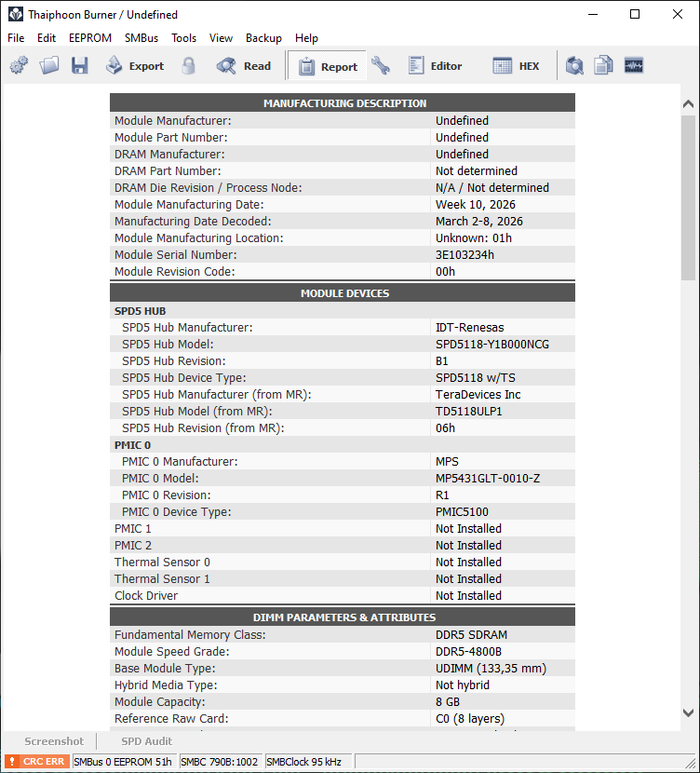
Task: Select the Report view button
Action: 327,66
